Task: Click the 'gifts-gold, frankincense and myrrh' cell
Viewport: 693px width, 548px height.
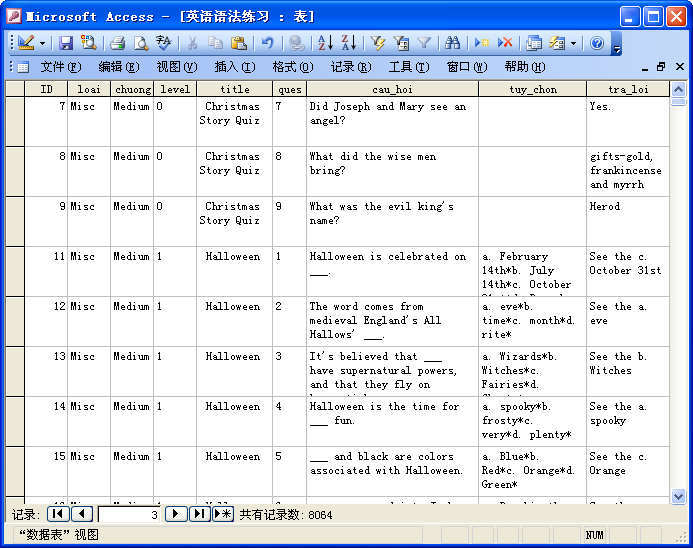Action: pyautogui.click(x=628, y=171)
